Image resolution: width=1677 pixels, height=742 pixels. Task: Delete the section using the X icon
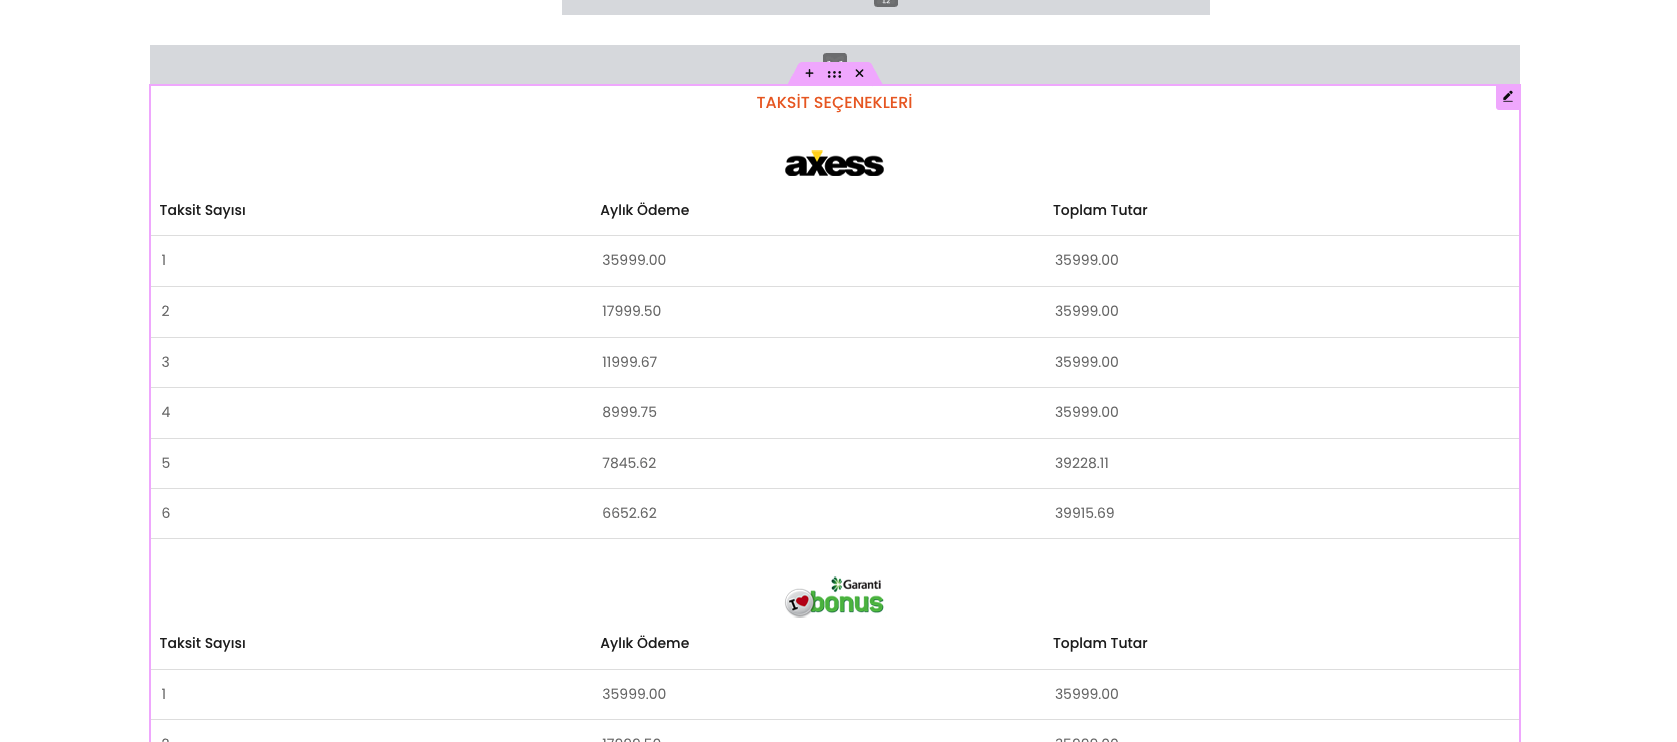click(859, 74)
